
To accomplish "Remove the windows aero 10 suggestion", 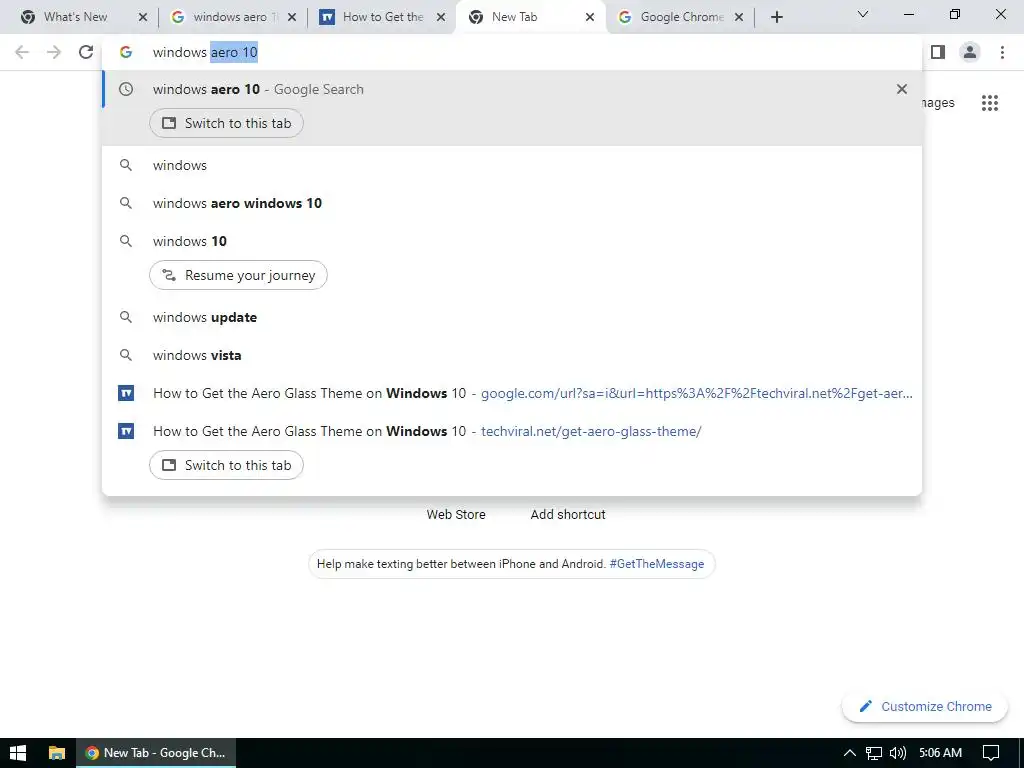I will 902,89.
